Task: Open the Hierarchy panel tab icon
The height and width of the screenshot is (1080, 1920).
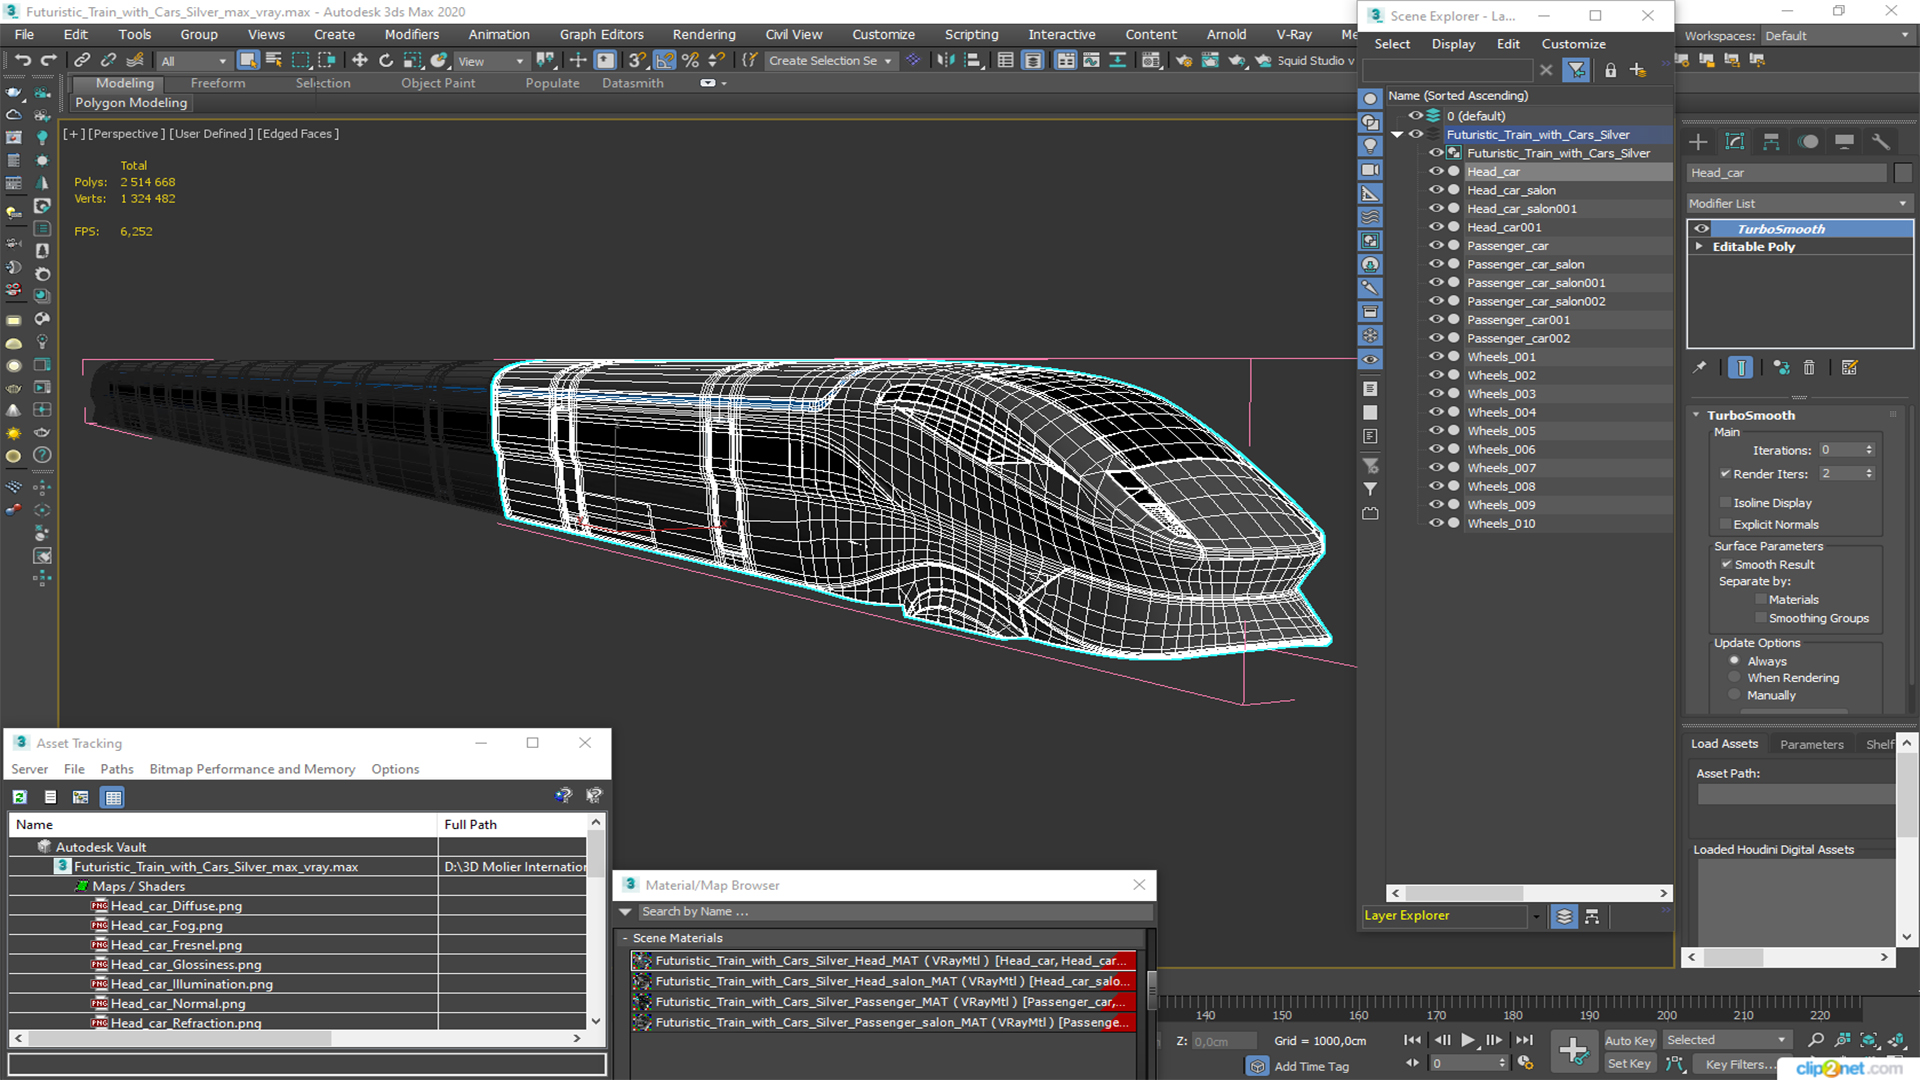Action: tap(1771, 142)
